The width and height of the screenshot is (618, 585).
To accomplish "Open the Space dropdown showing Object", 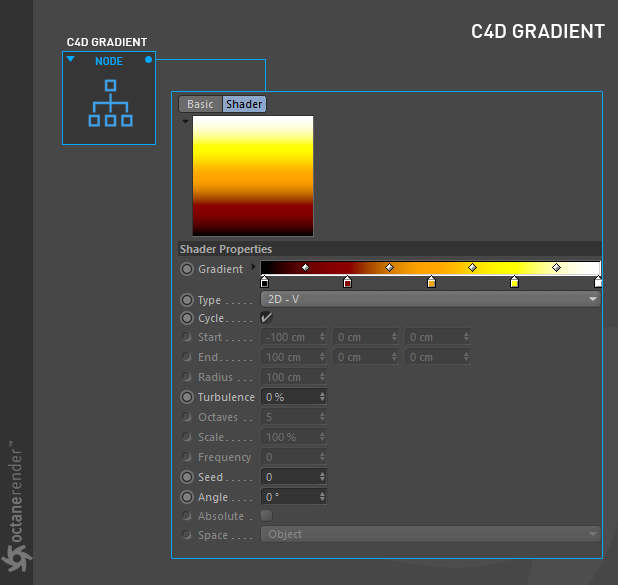I will click(x=430, y=534).
